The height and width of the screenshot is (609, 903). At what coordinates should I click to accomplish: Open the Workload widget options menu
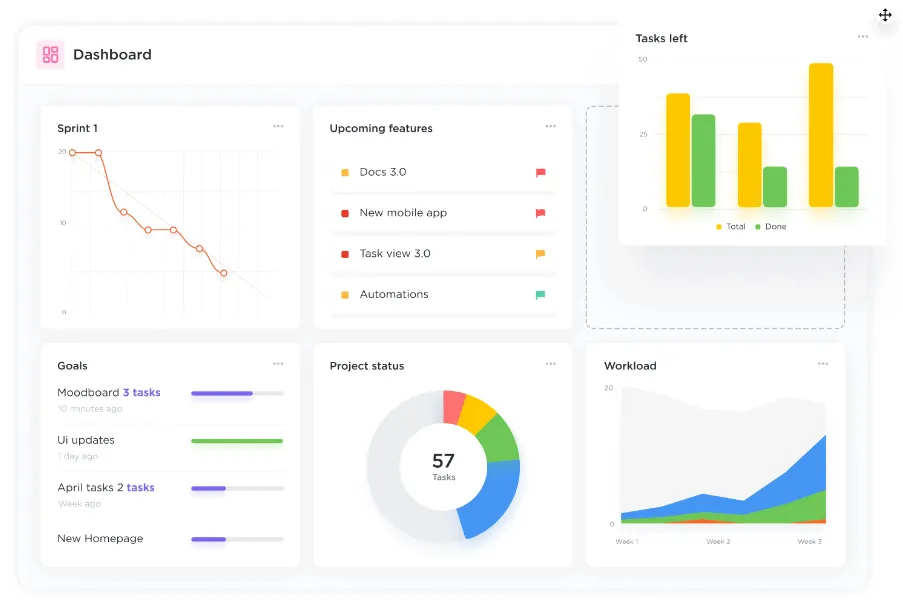tap(823, 364)
